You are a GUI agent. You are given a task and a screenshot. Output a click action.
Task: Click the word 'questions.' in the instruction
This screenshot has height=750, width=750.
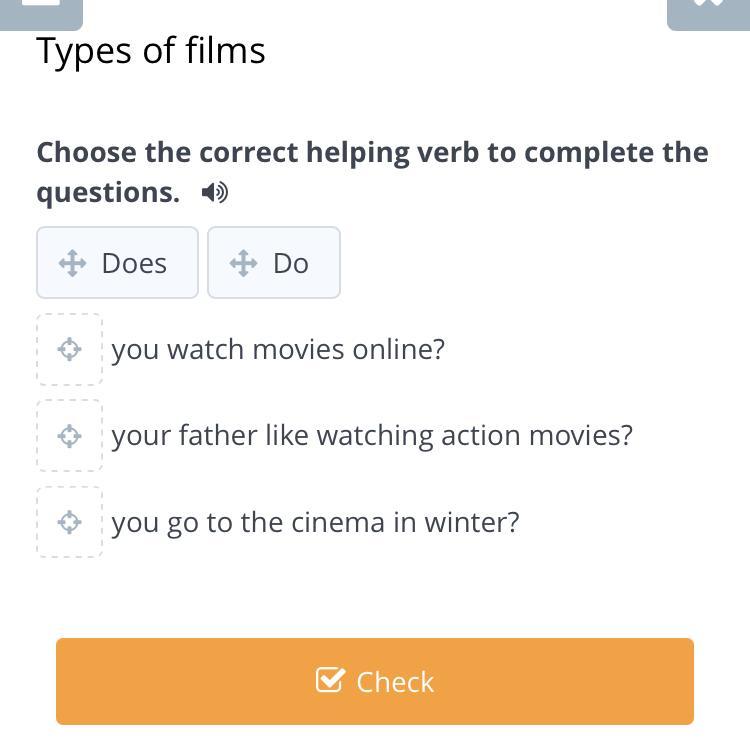108,192
